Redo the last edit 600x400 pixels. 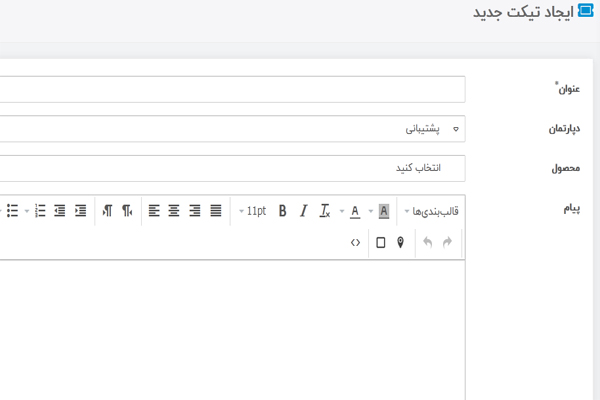tap(447, 242)
